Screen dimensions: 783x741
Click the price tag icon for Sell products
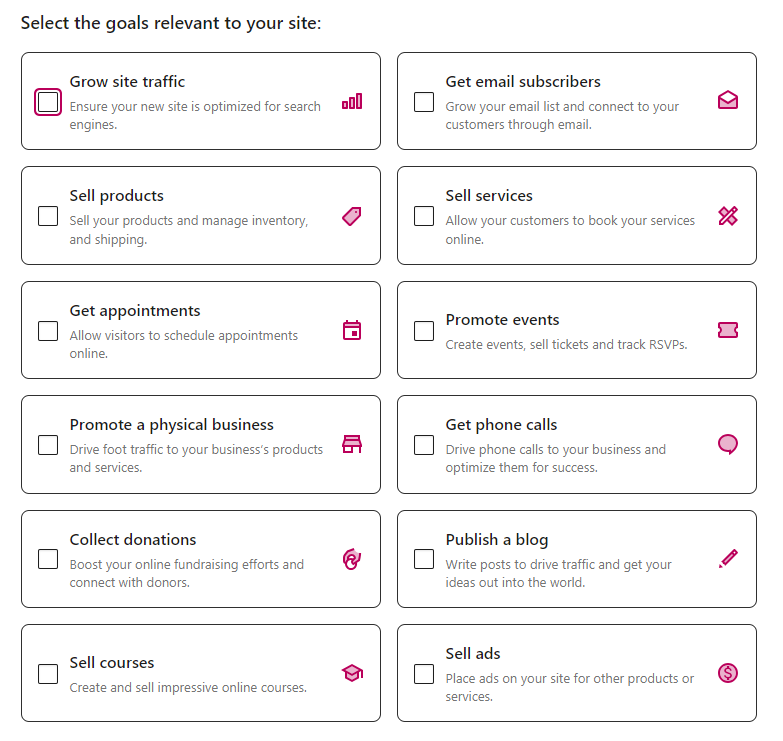tap(352, 216)
